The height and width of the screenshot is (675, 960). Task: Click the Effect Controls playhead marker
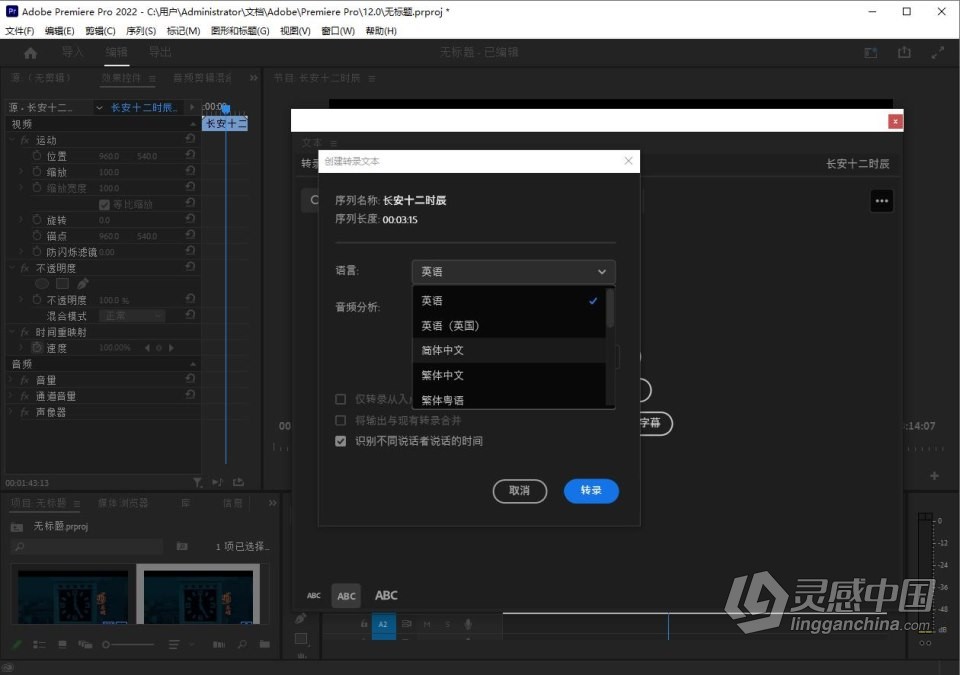pyautogui.click(x=225, y=109)
